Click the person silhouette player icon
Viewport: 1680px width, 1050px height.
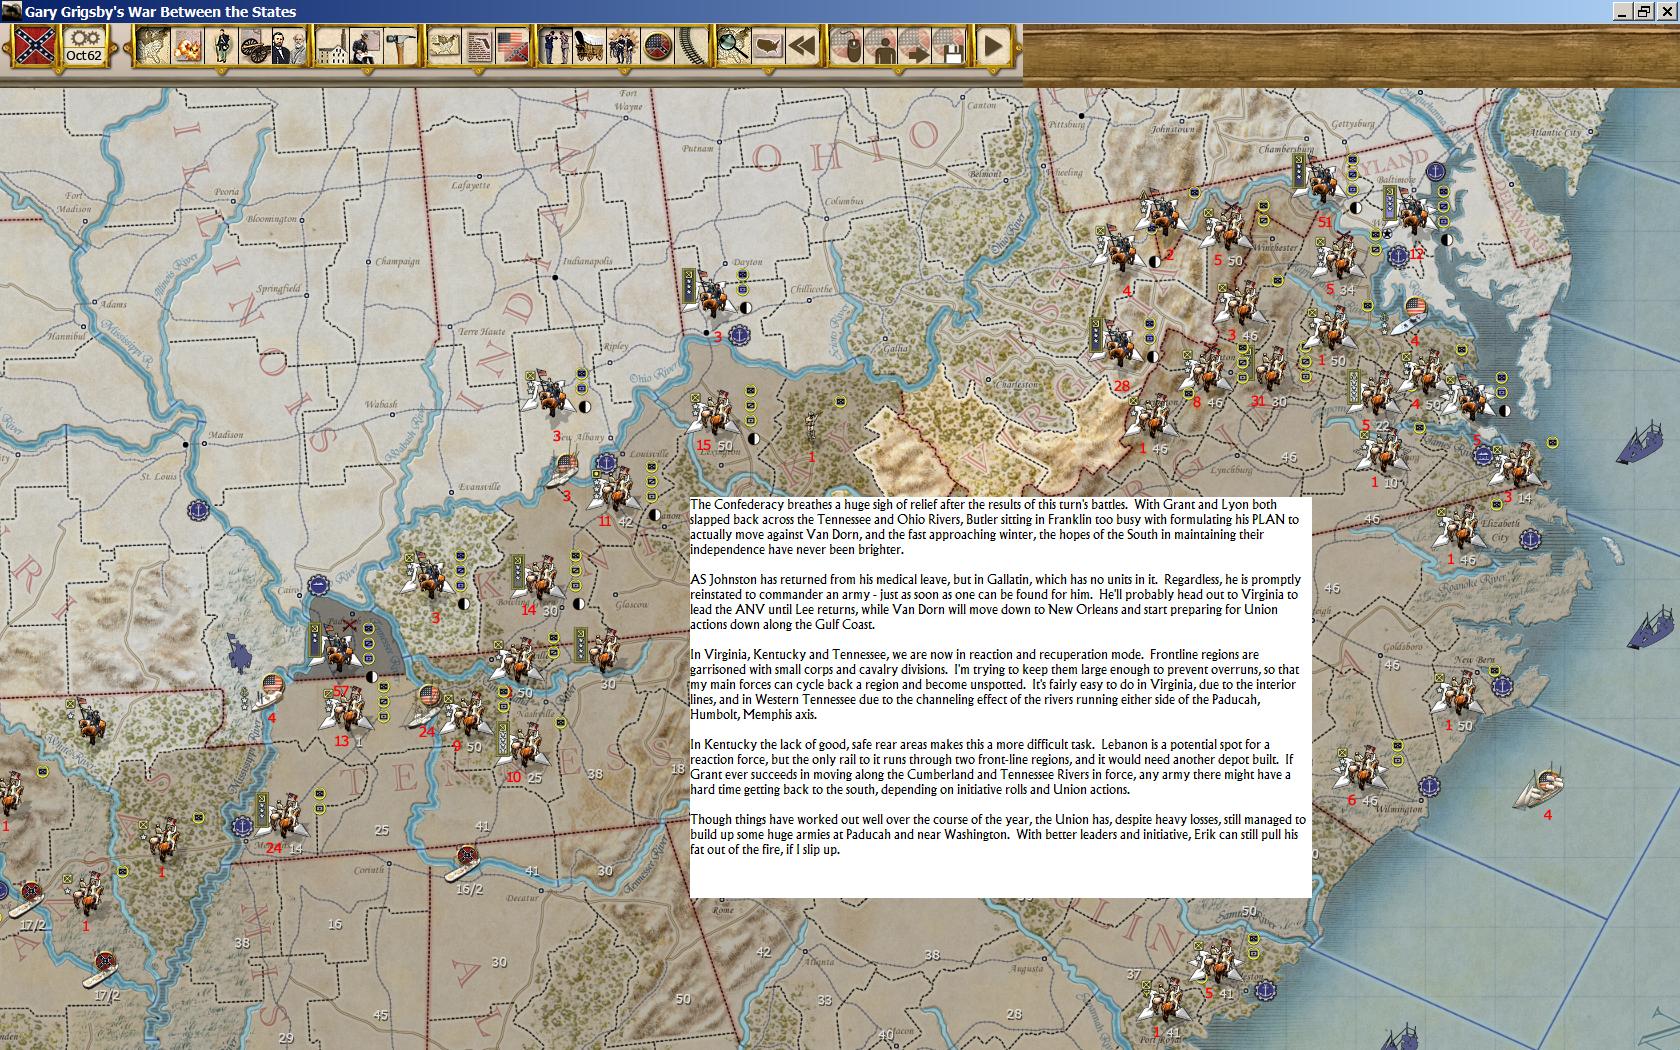[881, 46]
